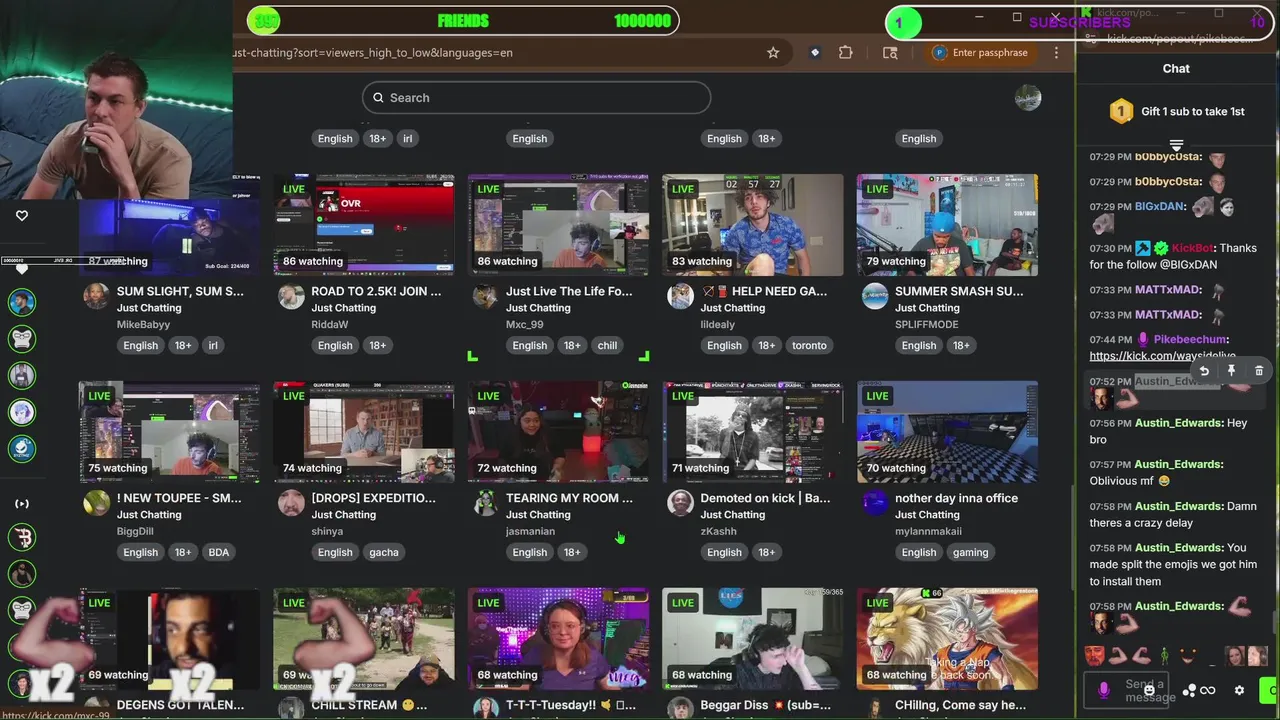The height and width of the screenshot is (720, 1280).
Task: Select the 'BDA' tag under BiggDill
Action: click(x=219, y=552)
